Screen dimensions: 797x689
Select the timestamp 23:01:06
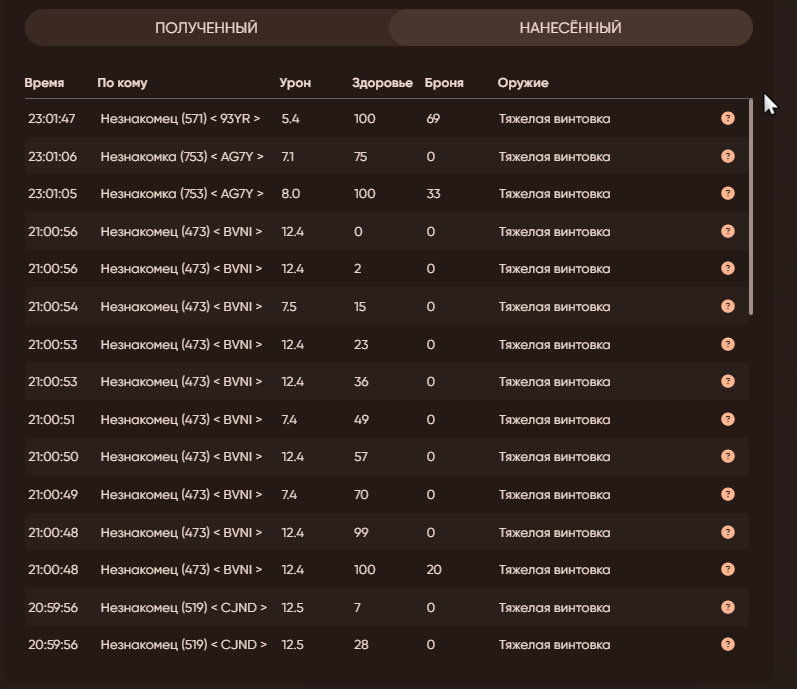(x=52, y=156)
